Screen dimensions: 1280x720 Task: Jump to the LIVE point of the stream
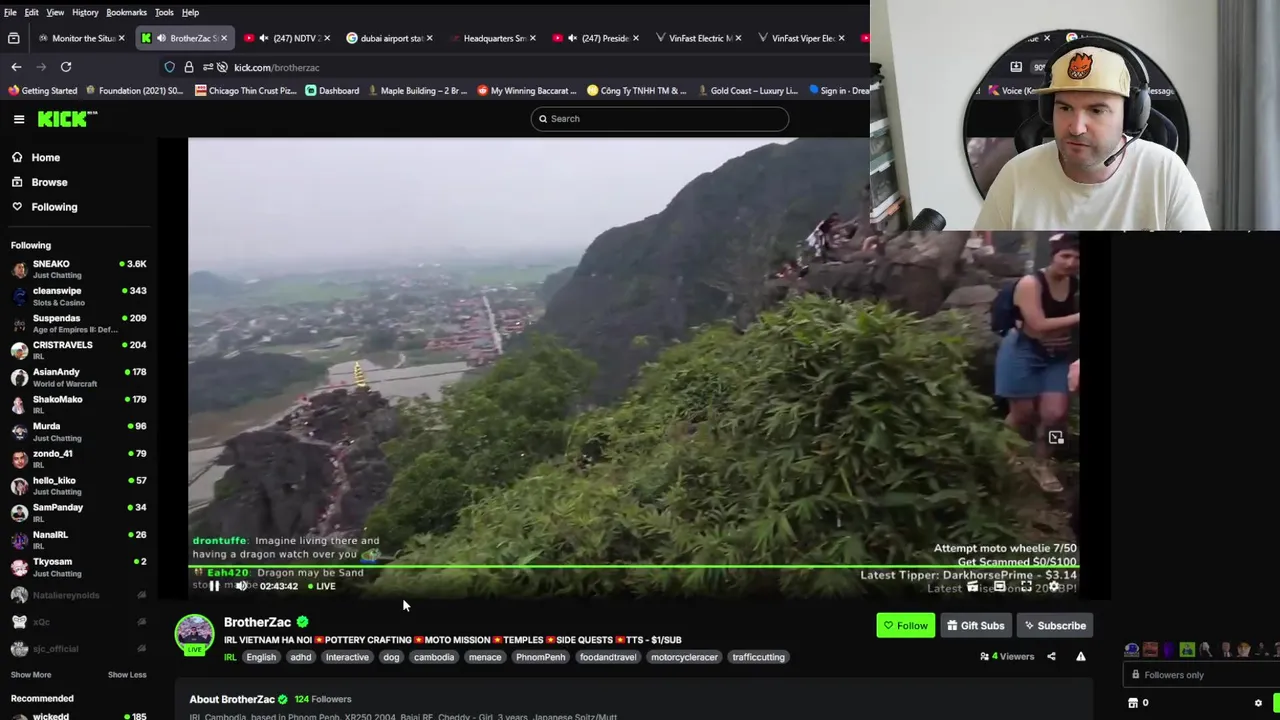pyautogui.click(x=322, y=586)
